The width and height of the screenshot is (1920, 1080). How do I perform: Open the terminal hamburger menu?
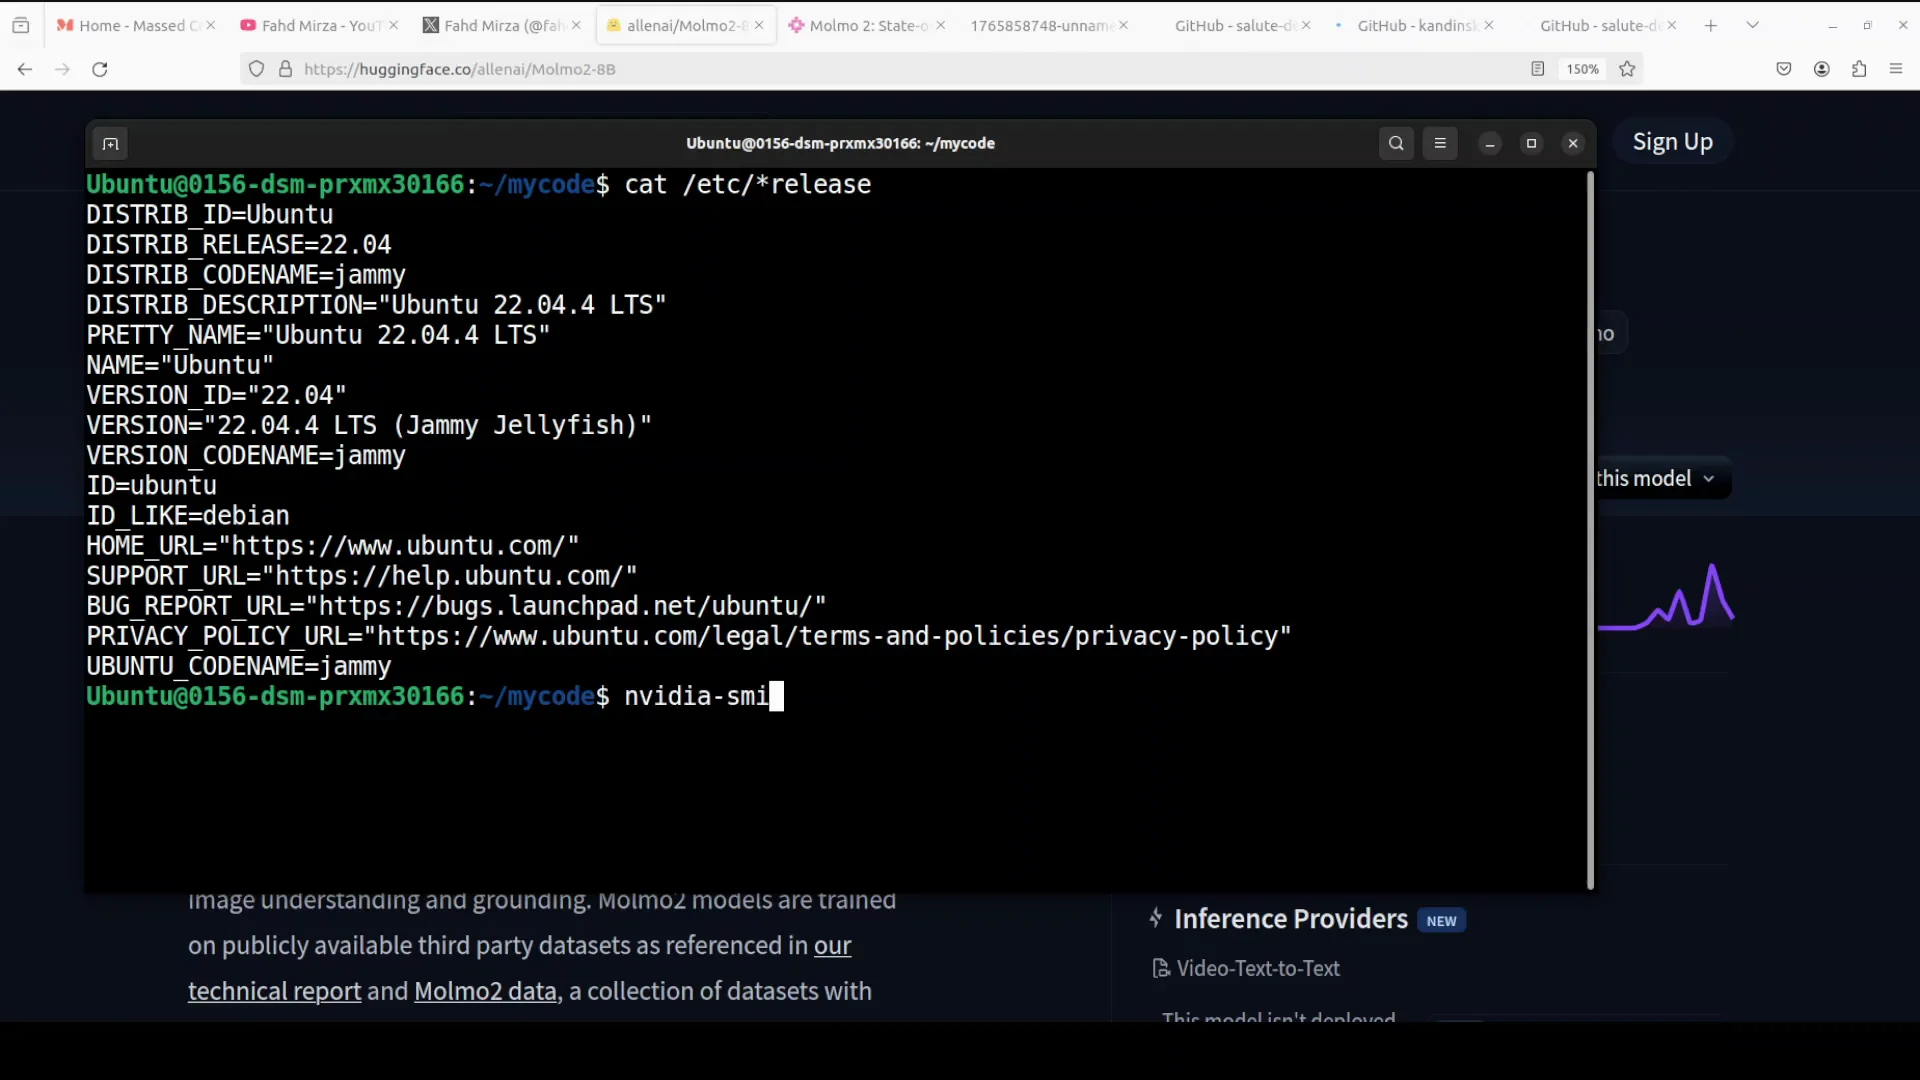[1440, 143]
